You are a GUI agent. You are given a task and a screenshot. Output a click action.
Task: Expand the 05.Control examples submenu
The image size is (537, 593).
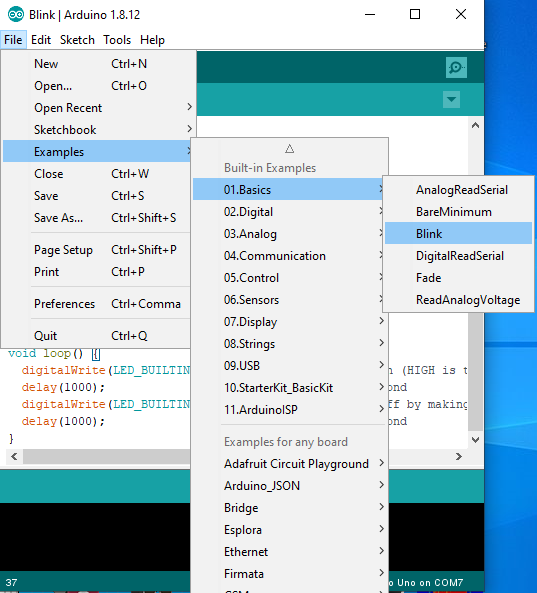[x=289, y=277]
